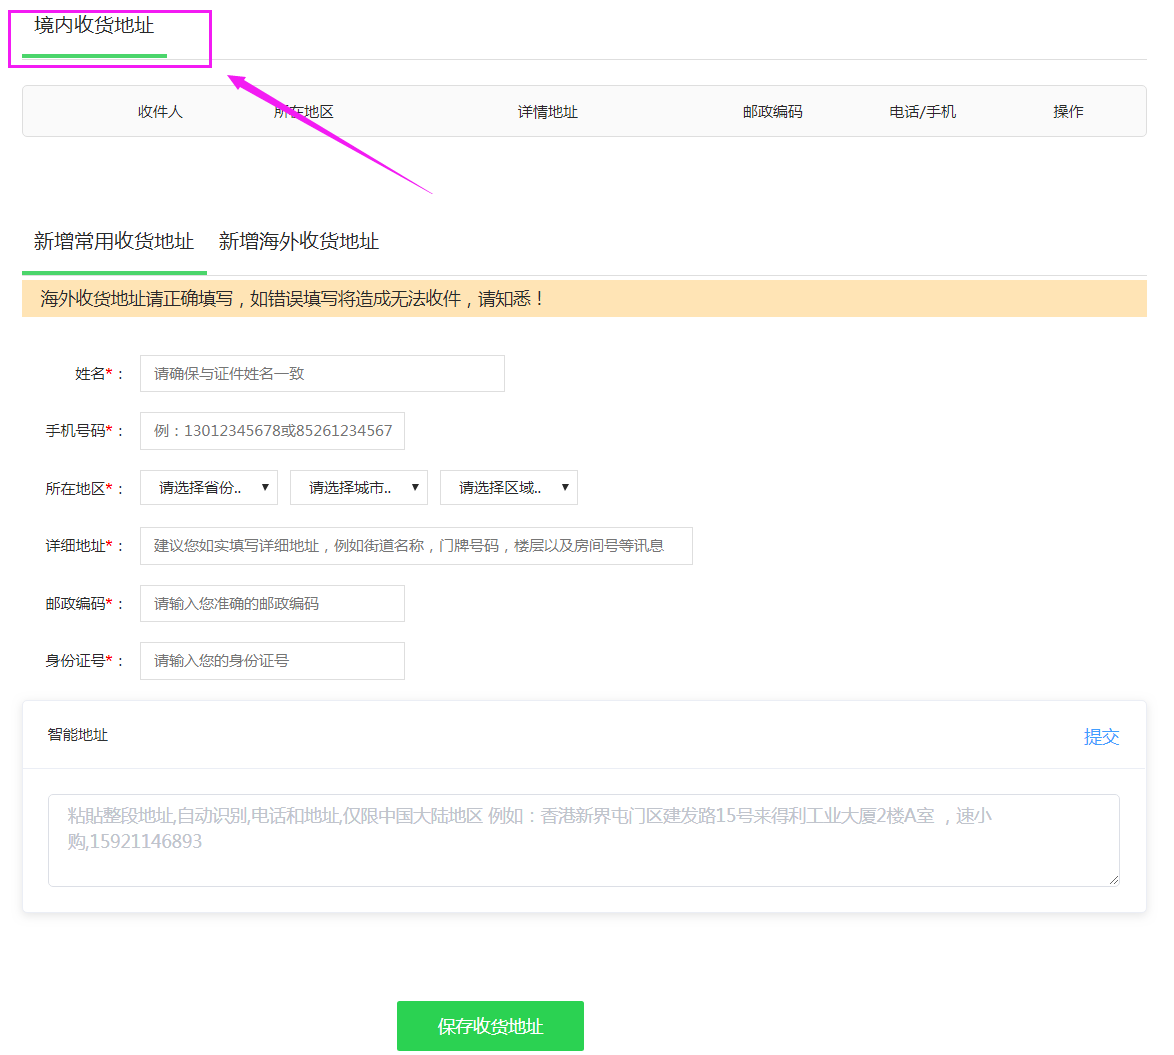The image size is (1174, 1055).
Task: Click the 智能地址 paste textarea
Action: tap(584, 838)
